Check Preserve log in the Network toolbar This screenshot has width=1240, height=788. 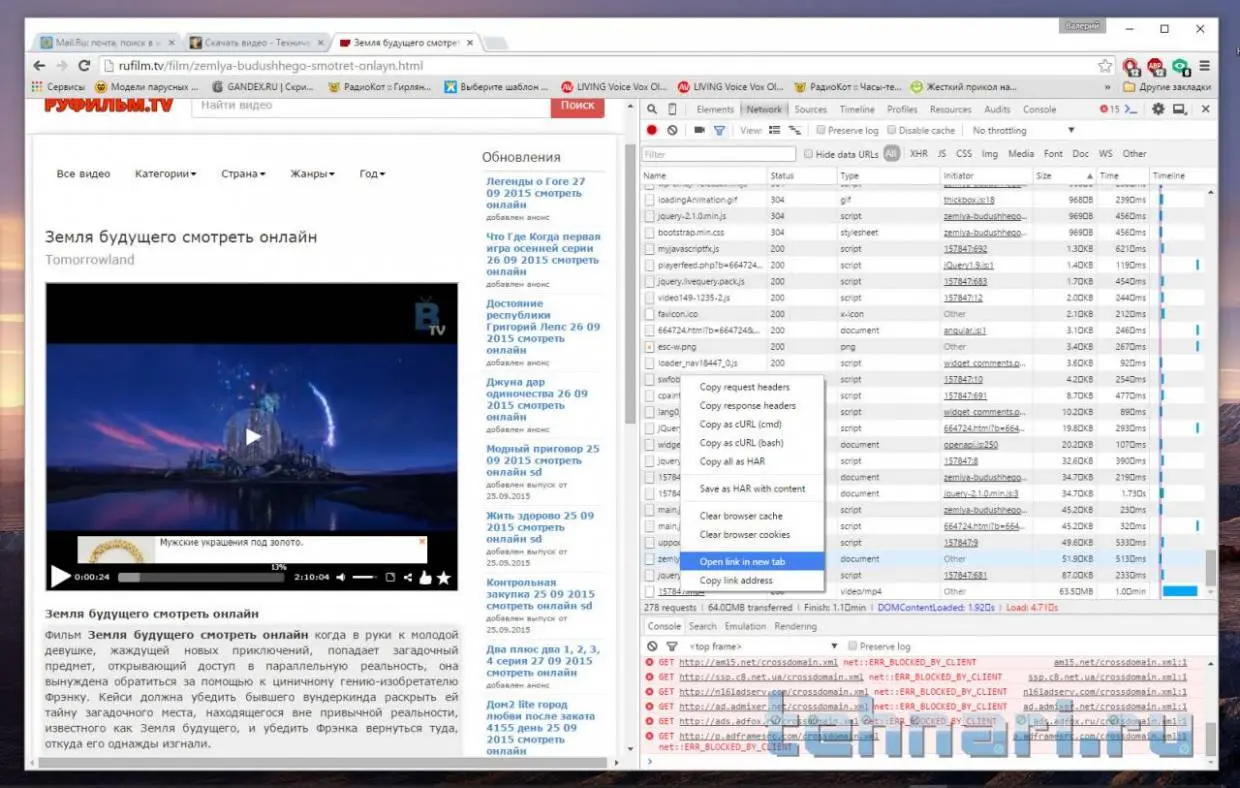[x=821, y=131]
